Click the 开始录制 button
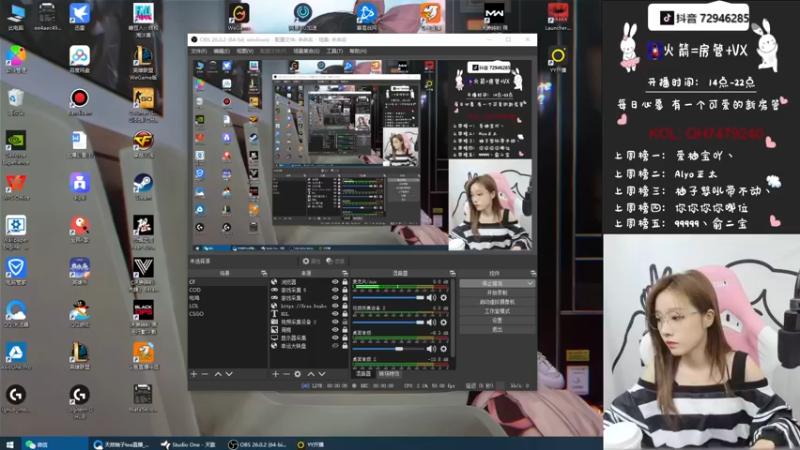 click(497, 292)
